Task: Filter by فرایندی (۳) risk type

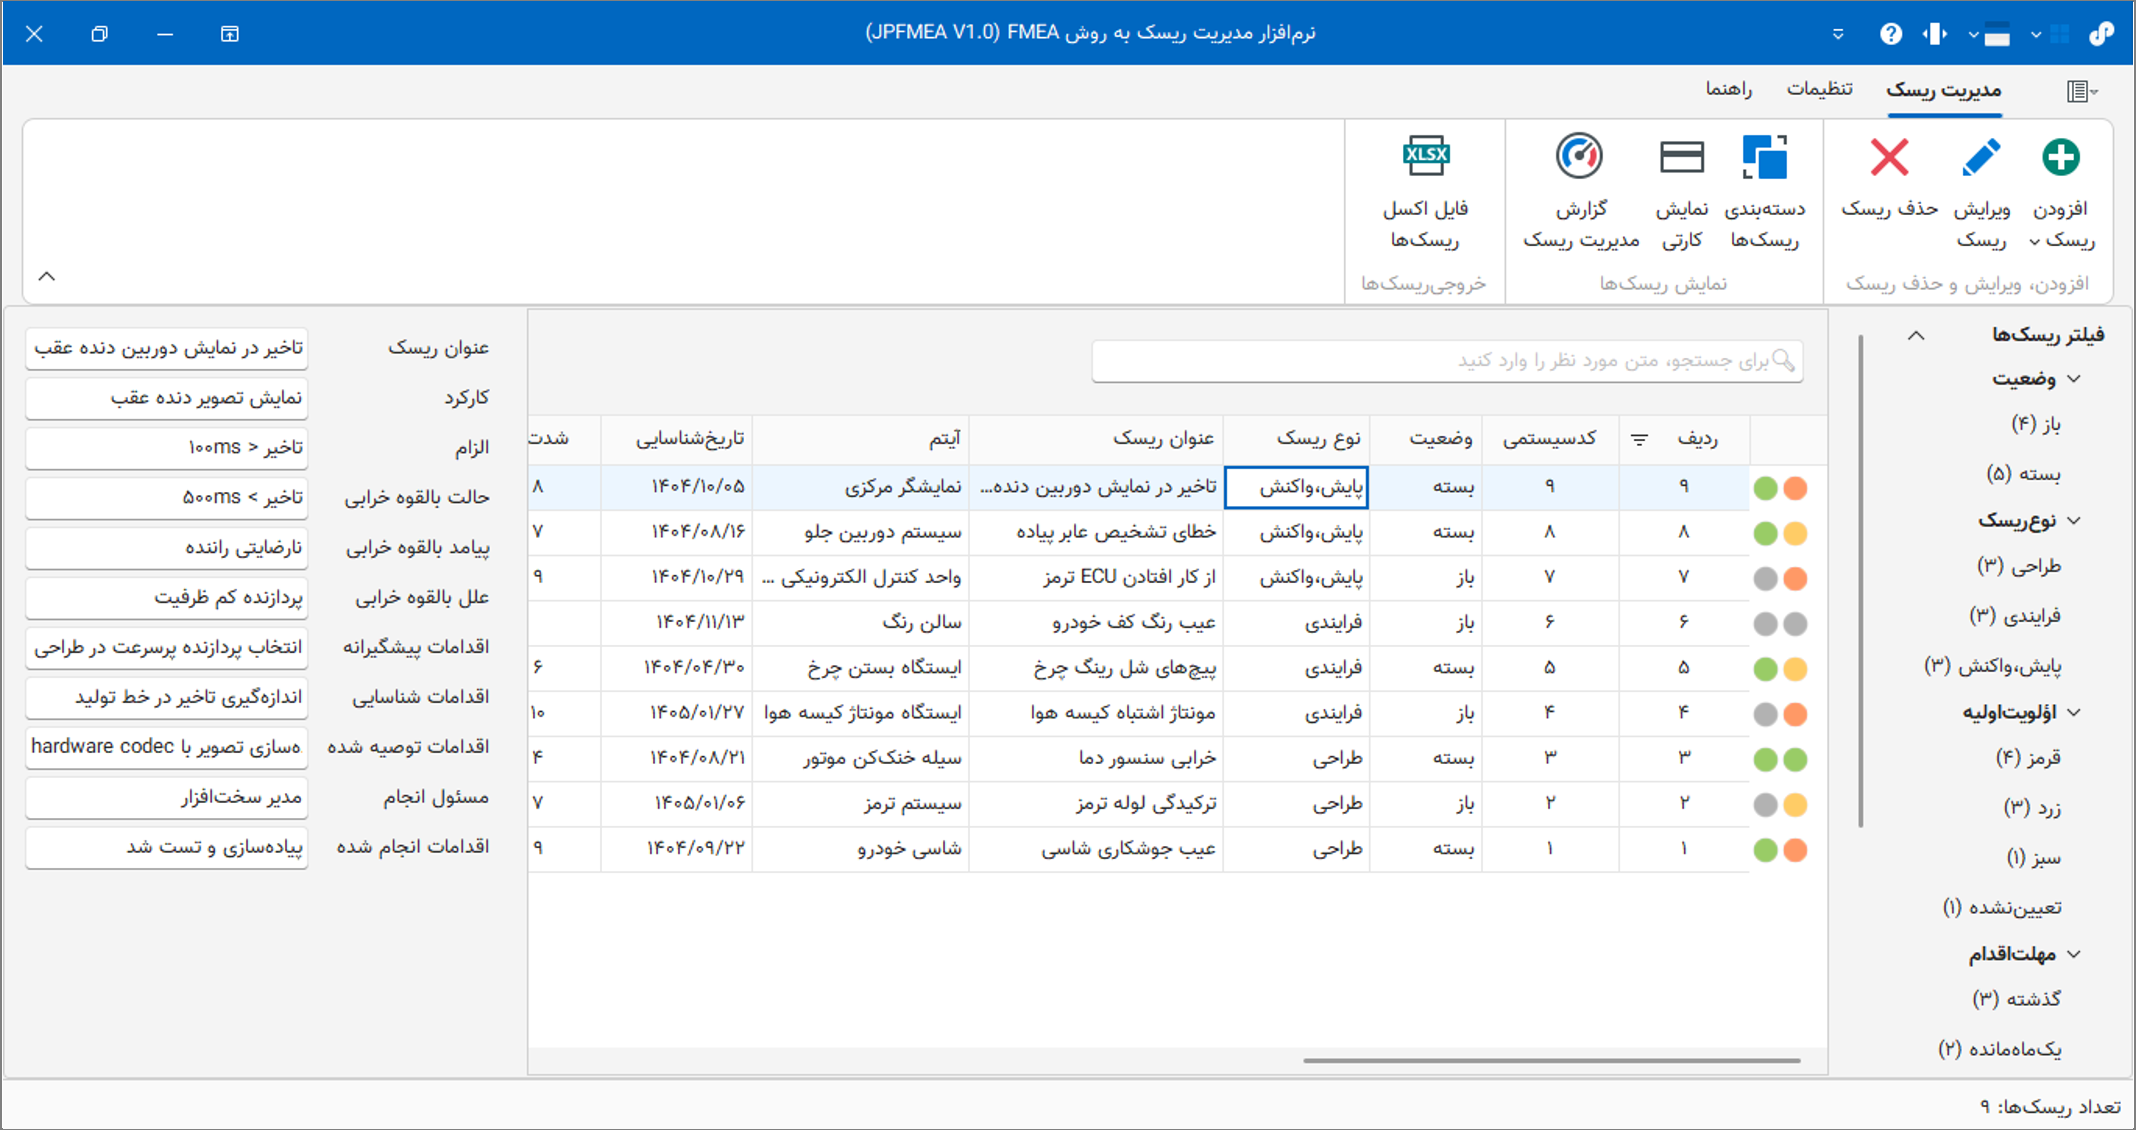Action: 2015,616
